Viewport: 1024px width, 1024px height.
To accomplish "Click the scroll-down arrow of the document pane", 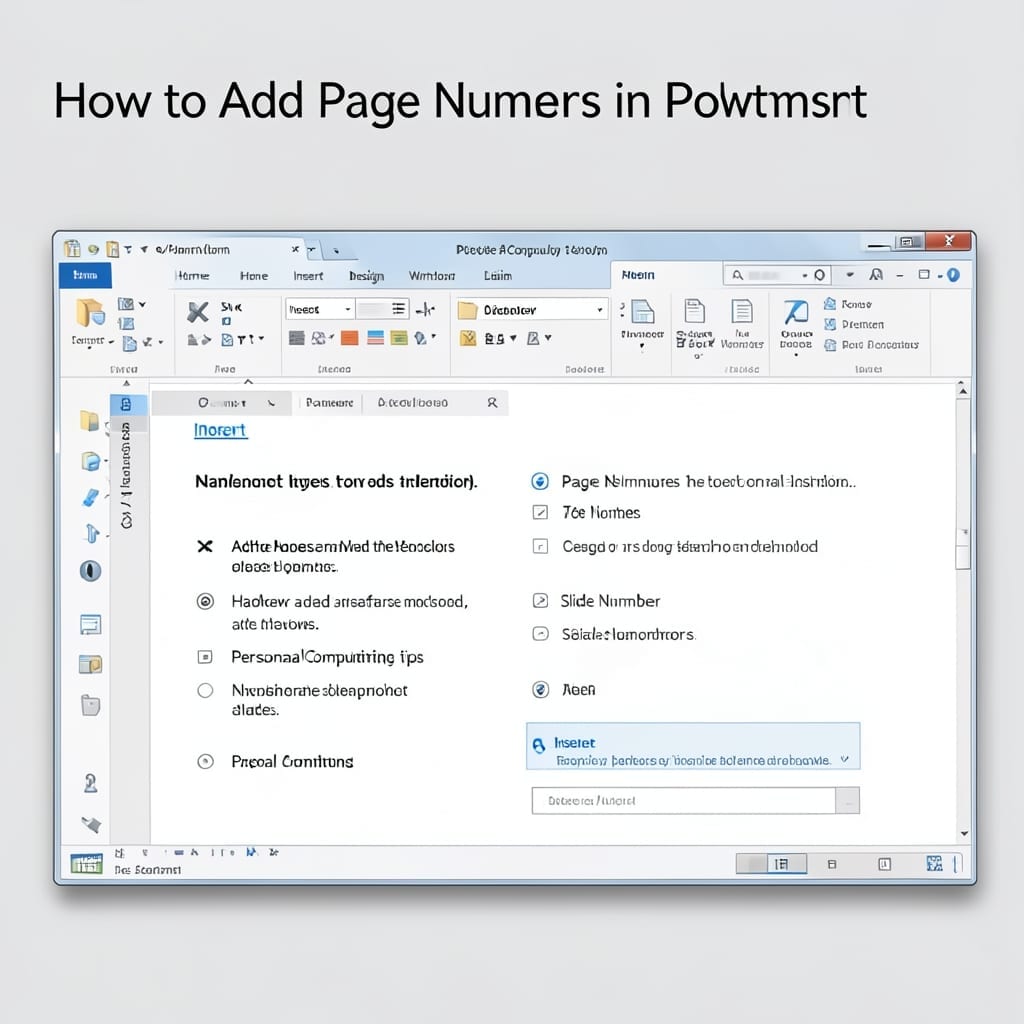I will pyautogui.click(x=964, y=834).
